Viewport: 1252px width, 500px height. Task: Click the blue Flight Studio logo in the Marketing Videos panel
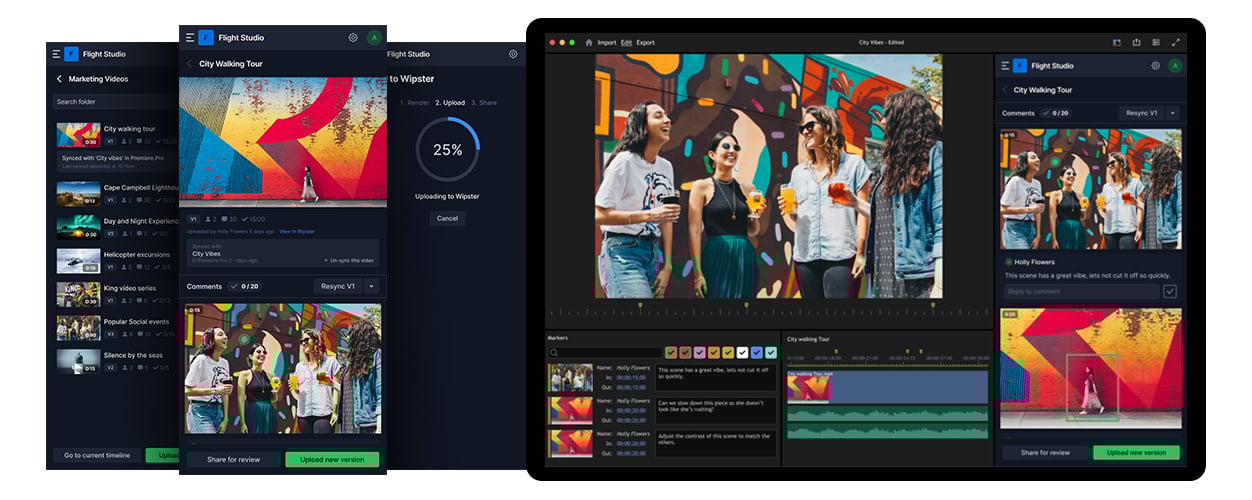coord(71,54)
